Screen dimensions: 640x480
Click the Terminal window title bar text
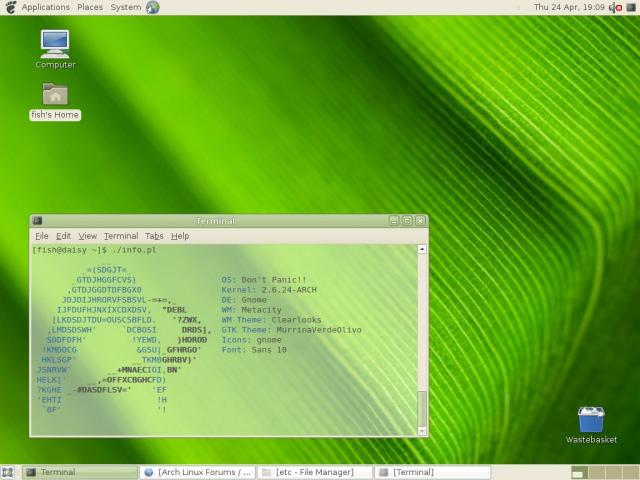click(x=215, y=221)
